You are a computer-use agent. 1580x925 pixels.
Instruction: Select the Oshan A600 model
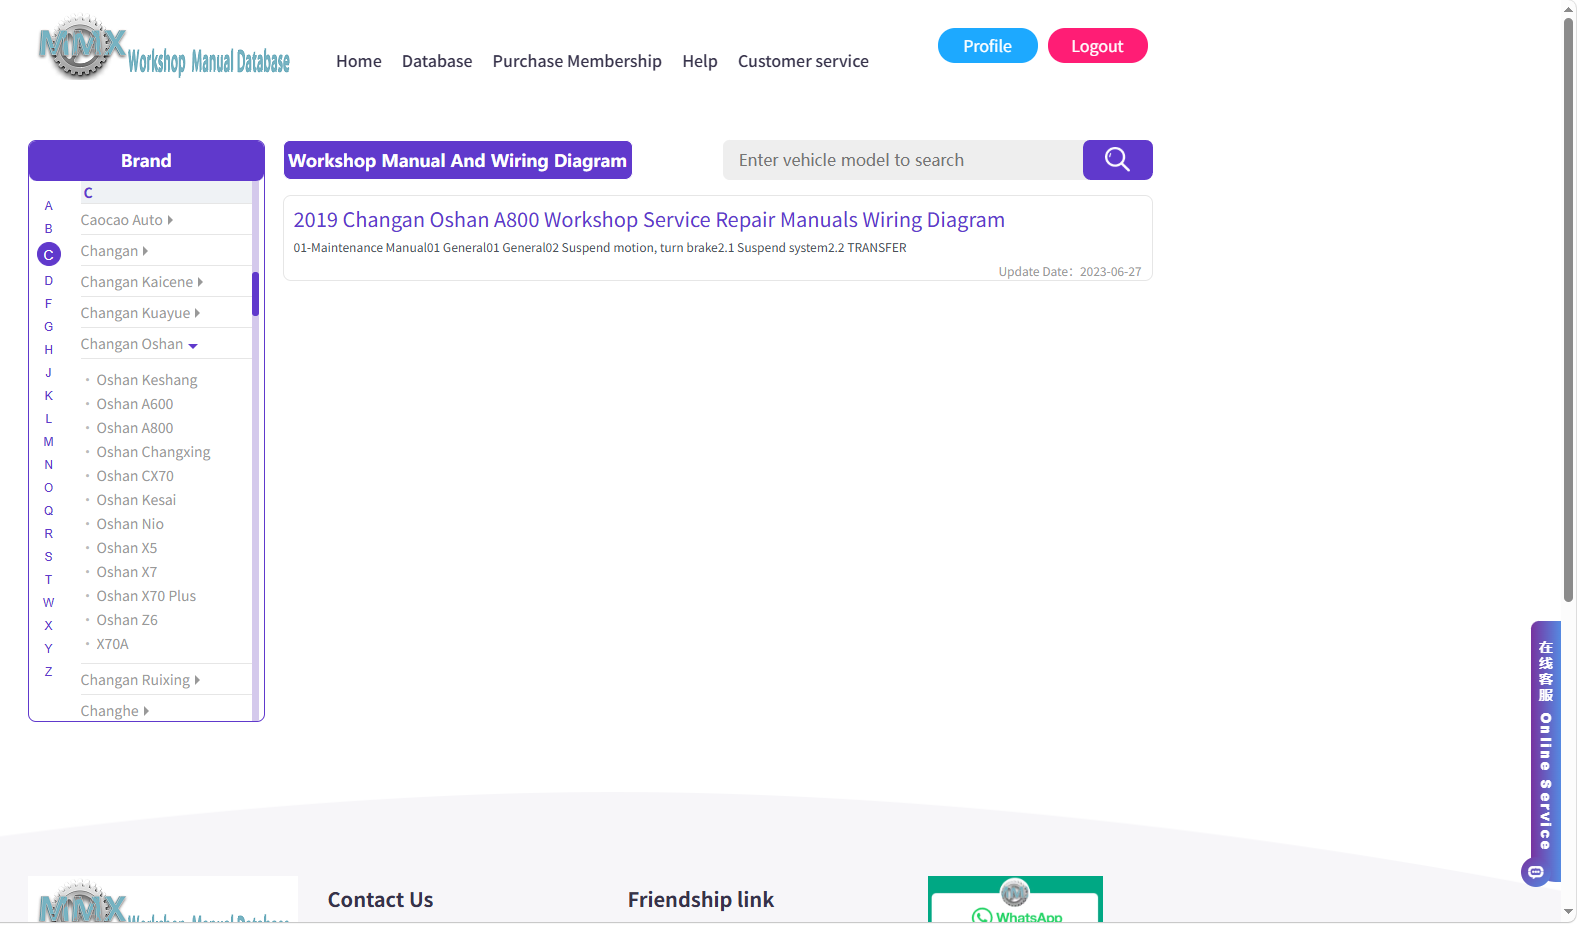coord(135,404)
